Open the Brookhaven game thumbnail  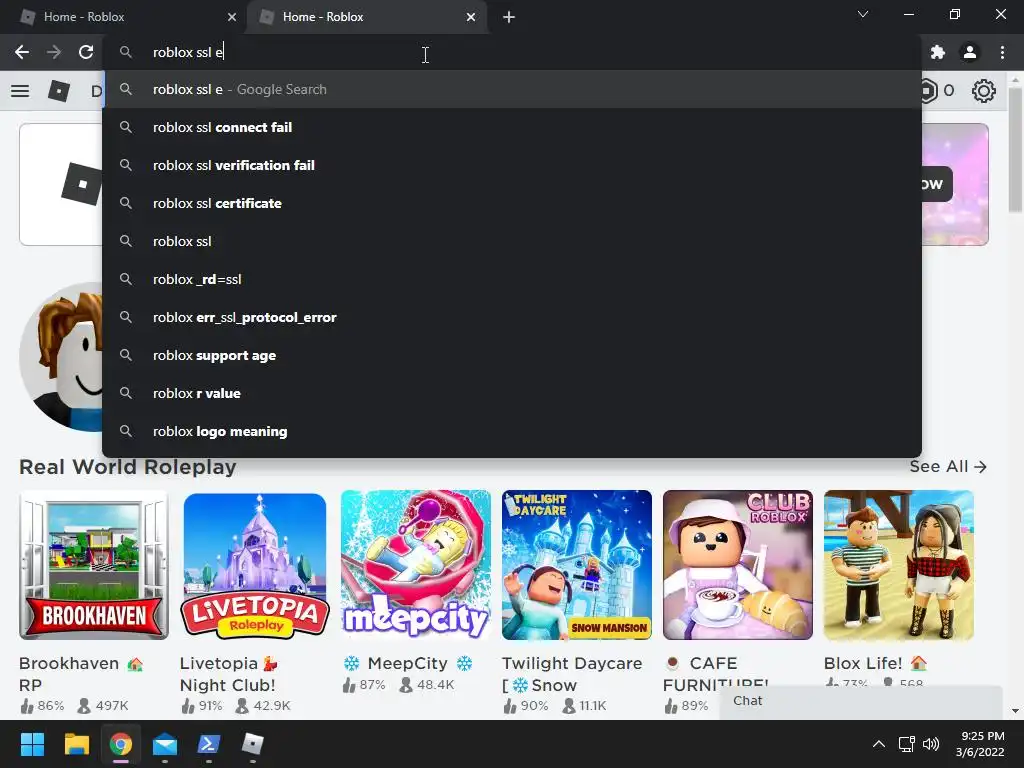(94, 565)
